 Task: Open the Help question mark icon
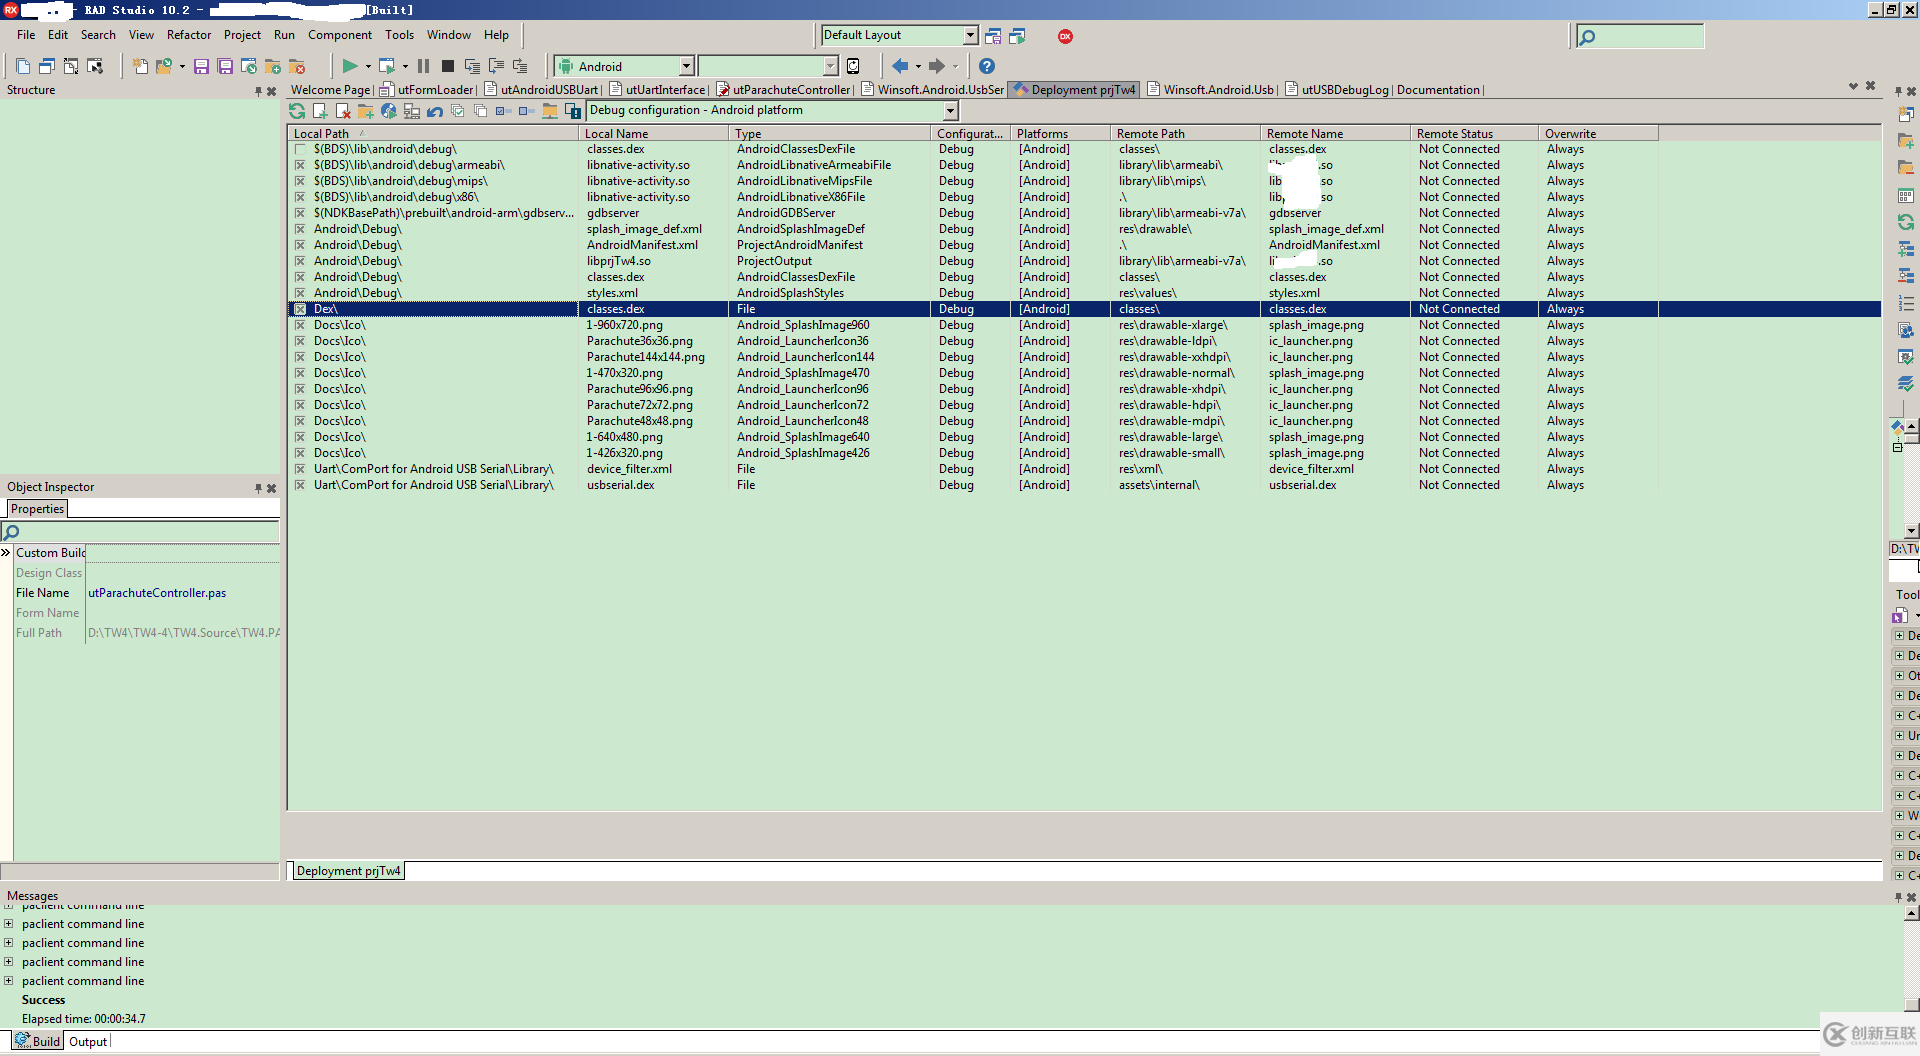986,66
